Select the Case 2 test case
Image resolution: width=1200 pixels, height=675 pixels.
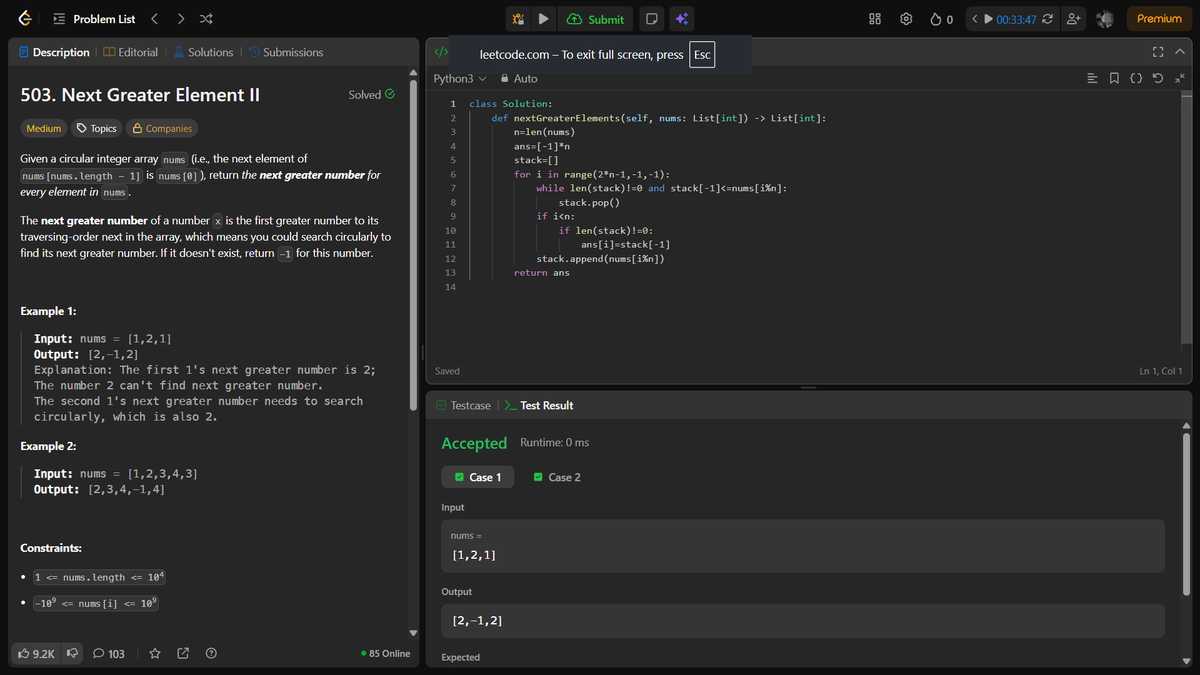[x=558, y=477]
